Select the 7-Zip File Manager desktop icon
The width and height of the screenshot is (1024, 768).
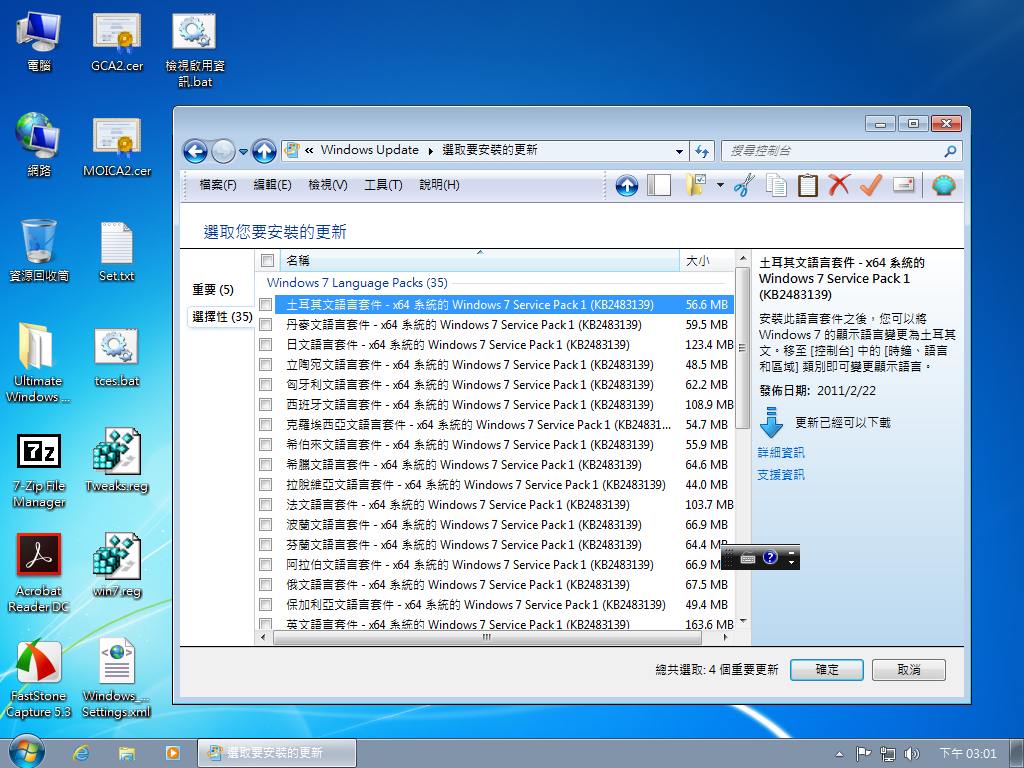39,470
